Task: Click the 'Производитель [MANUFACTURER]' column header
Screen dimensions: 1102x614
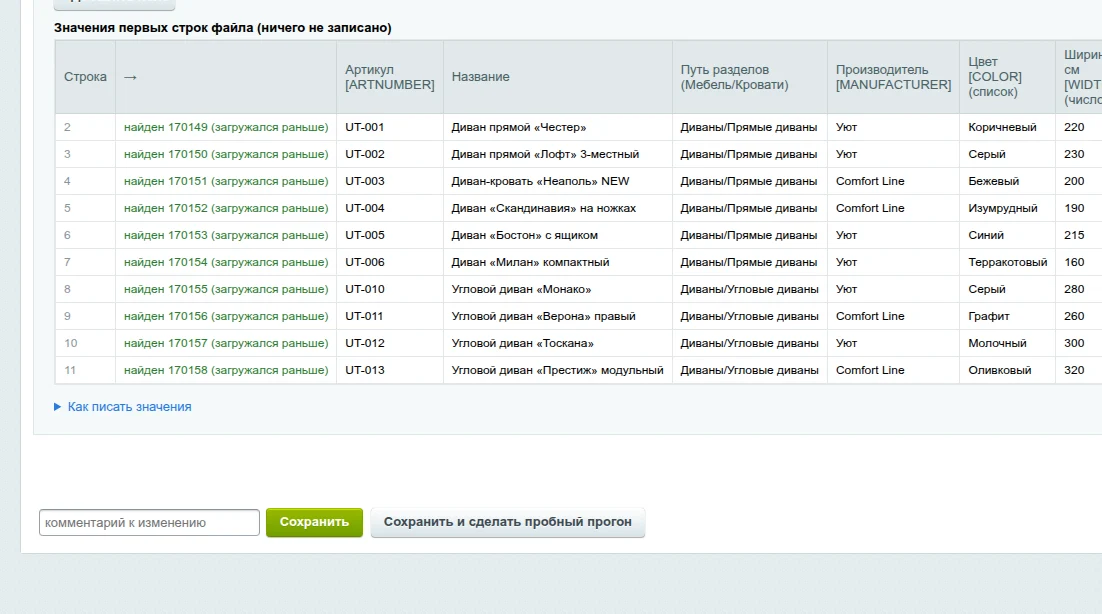Action: click(x=893, y=77)
